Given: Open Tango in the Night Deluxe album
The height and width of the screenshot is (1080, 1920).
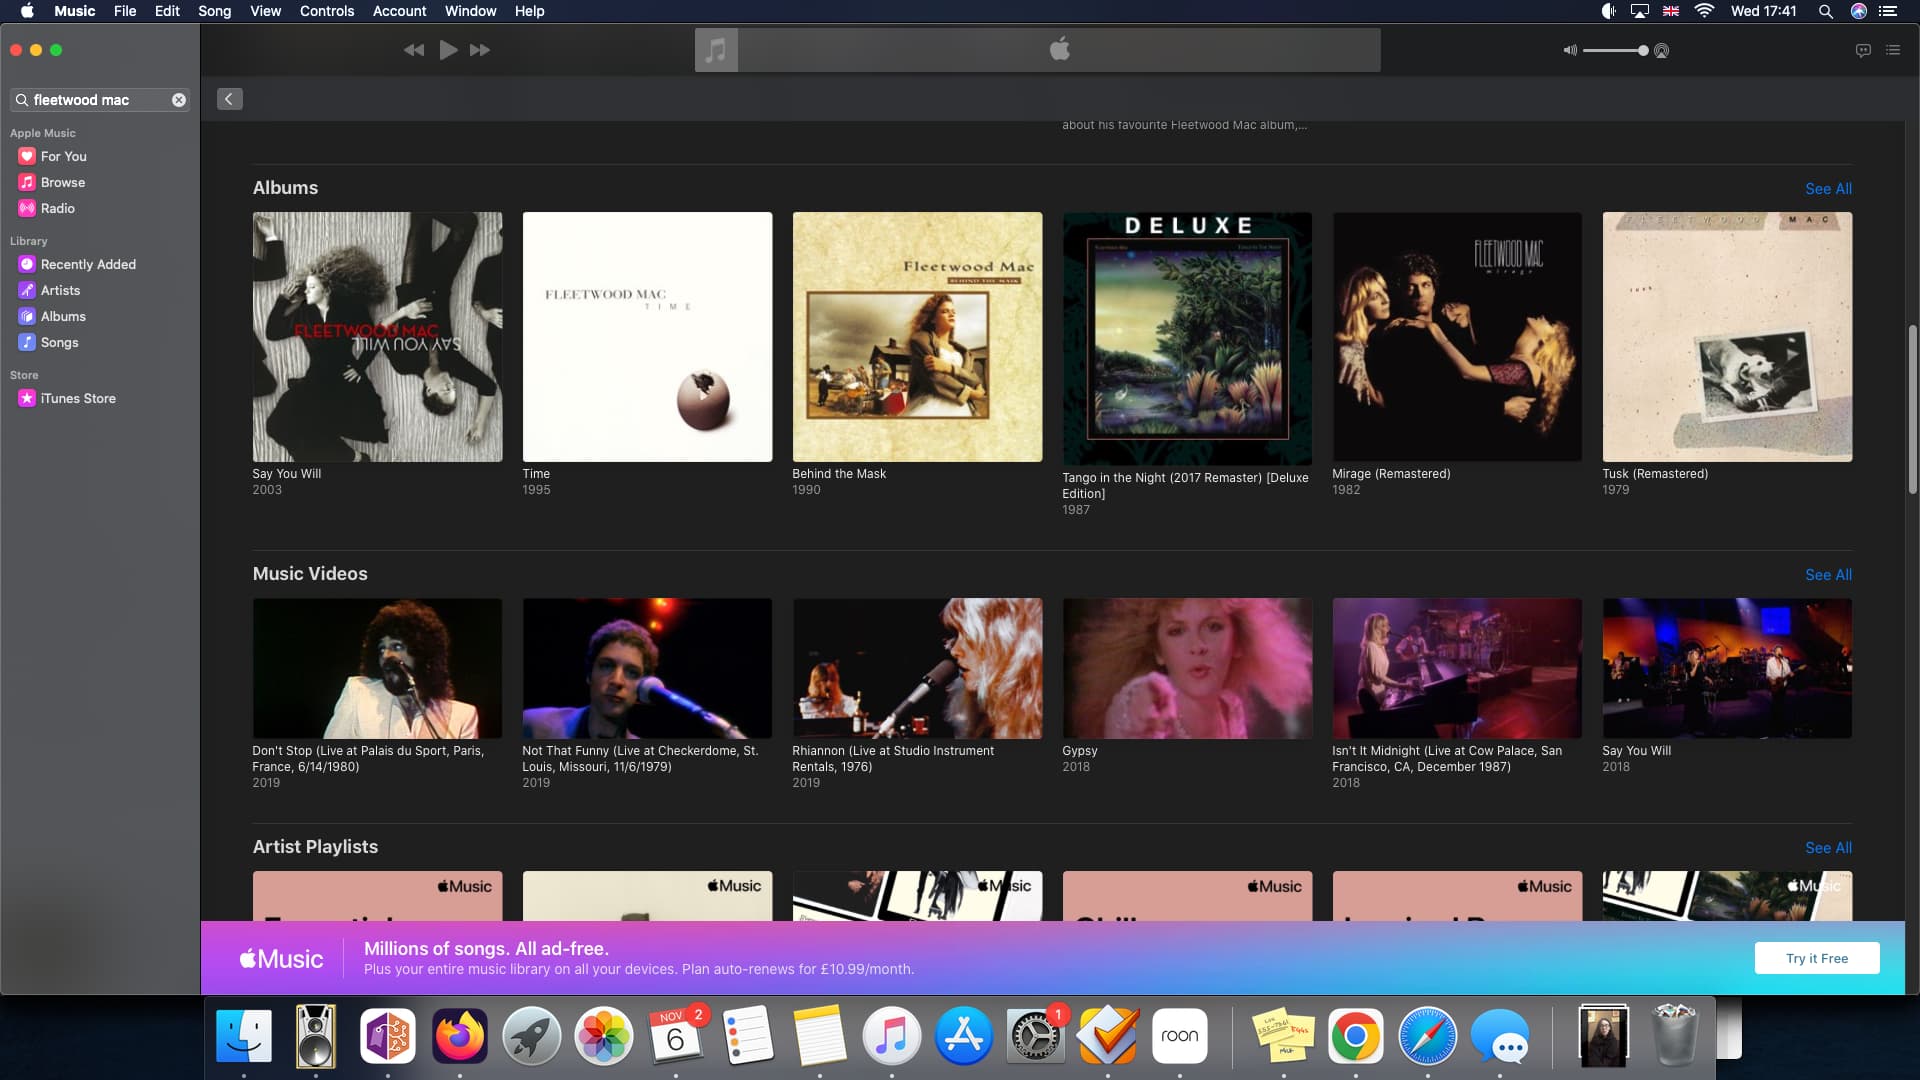Looking at the screenshot, I should coord(1187,337).
